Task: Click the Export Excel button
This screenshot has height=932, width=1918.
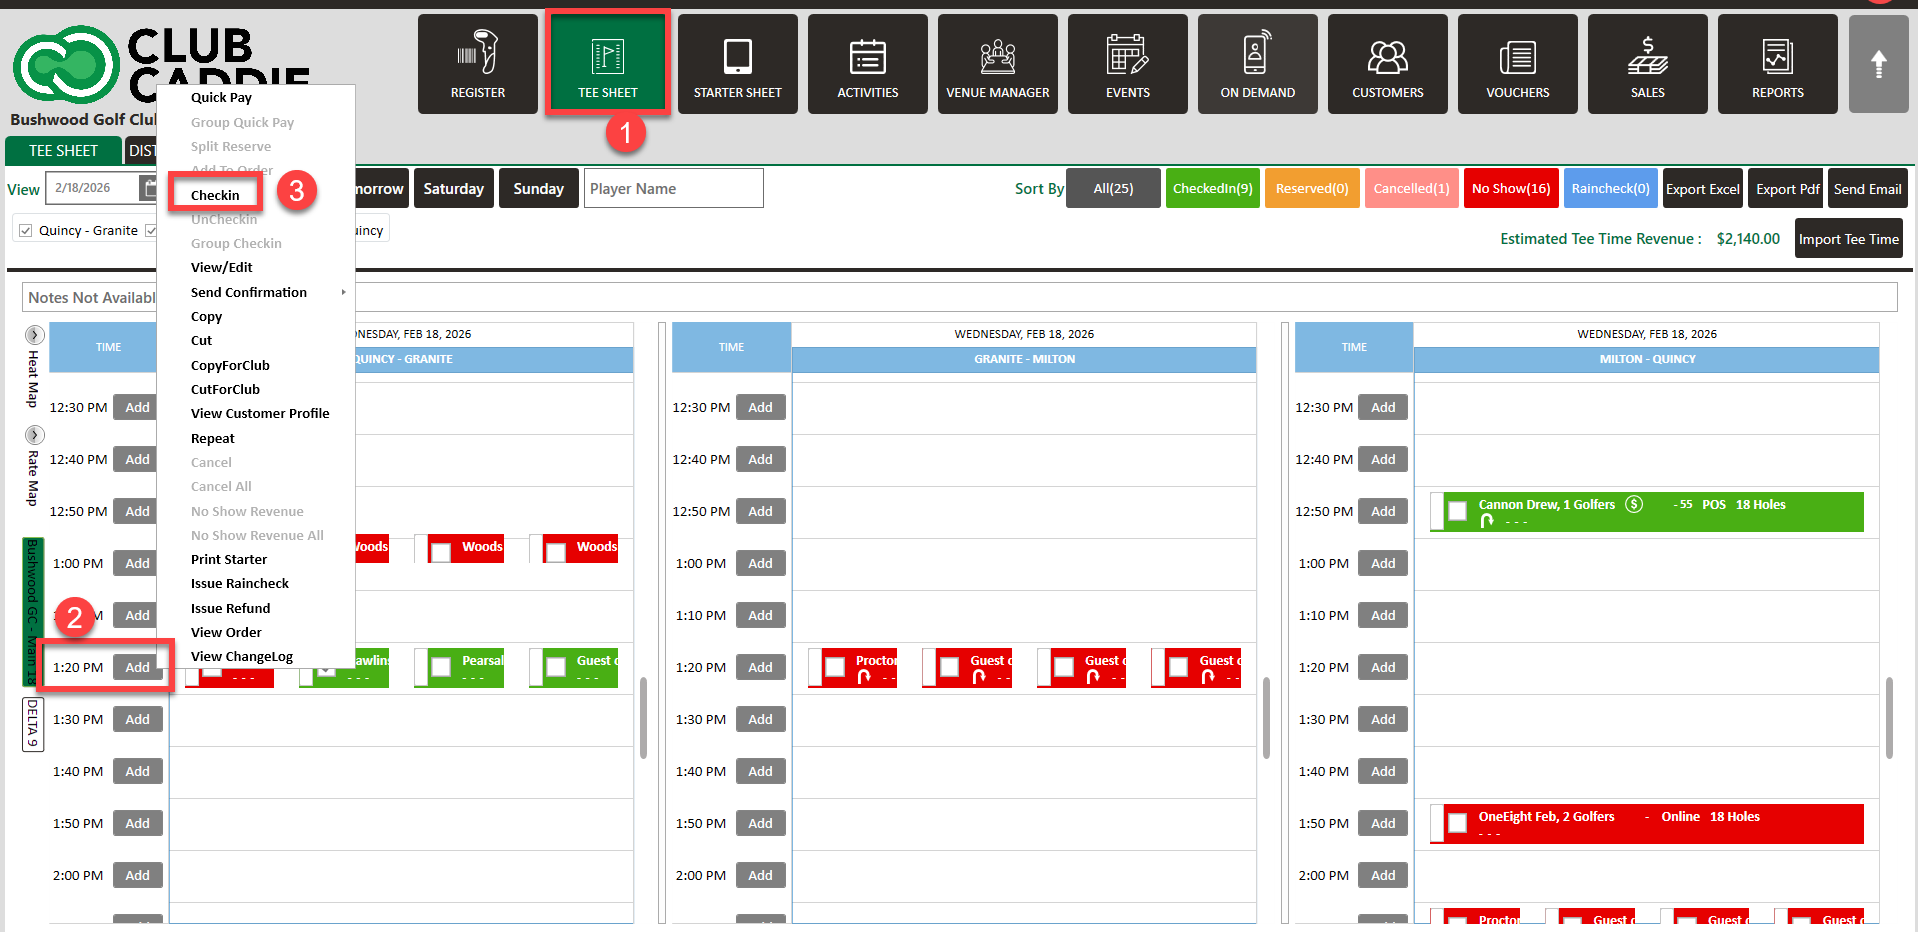Action: (1702, 189)
